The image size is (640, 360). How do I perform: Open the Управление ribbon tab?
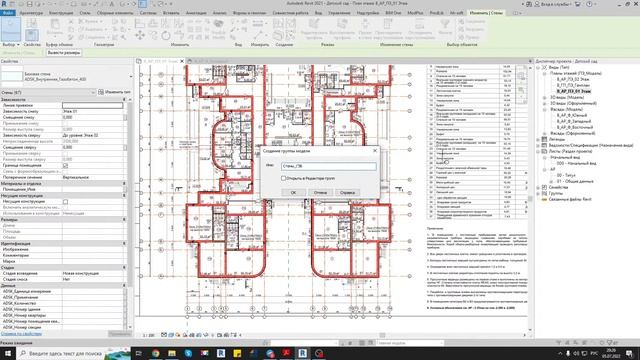pos(339,13)
